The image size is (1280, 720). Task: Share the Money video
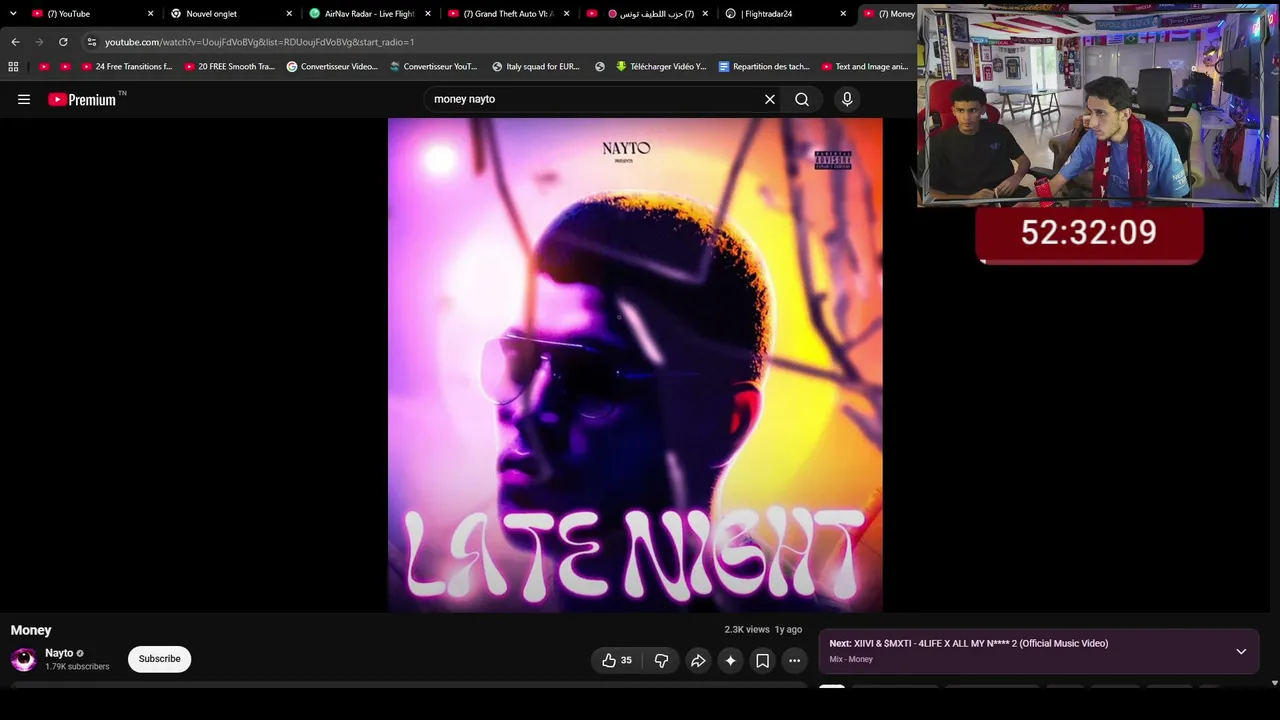pos(698,660)
